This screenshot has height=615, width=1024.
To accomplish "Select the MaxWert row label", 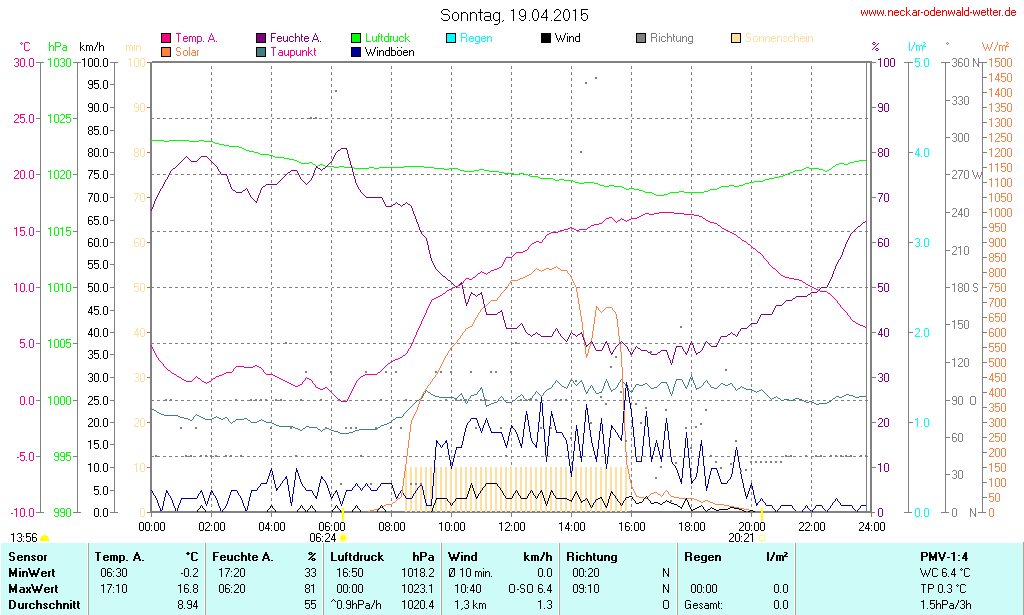I will pyautogui.click(x=34, y=588).
